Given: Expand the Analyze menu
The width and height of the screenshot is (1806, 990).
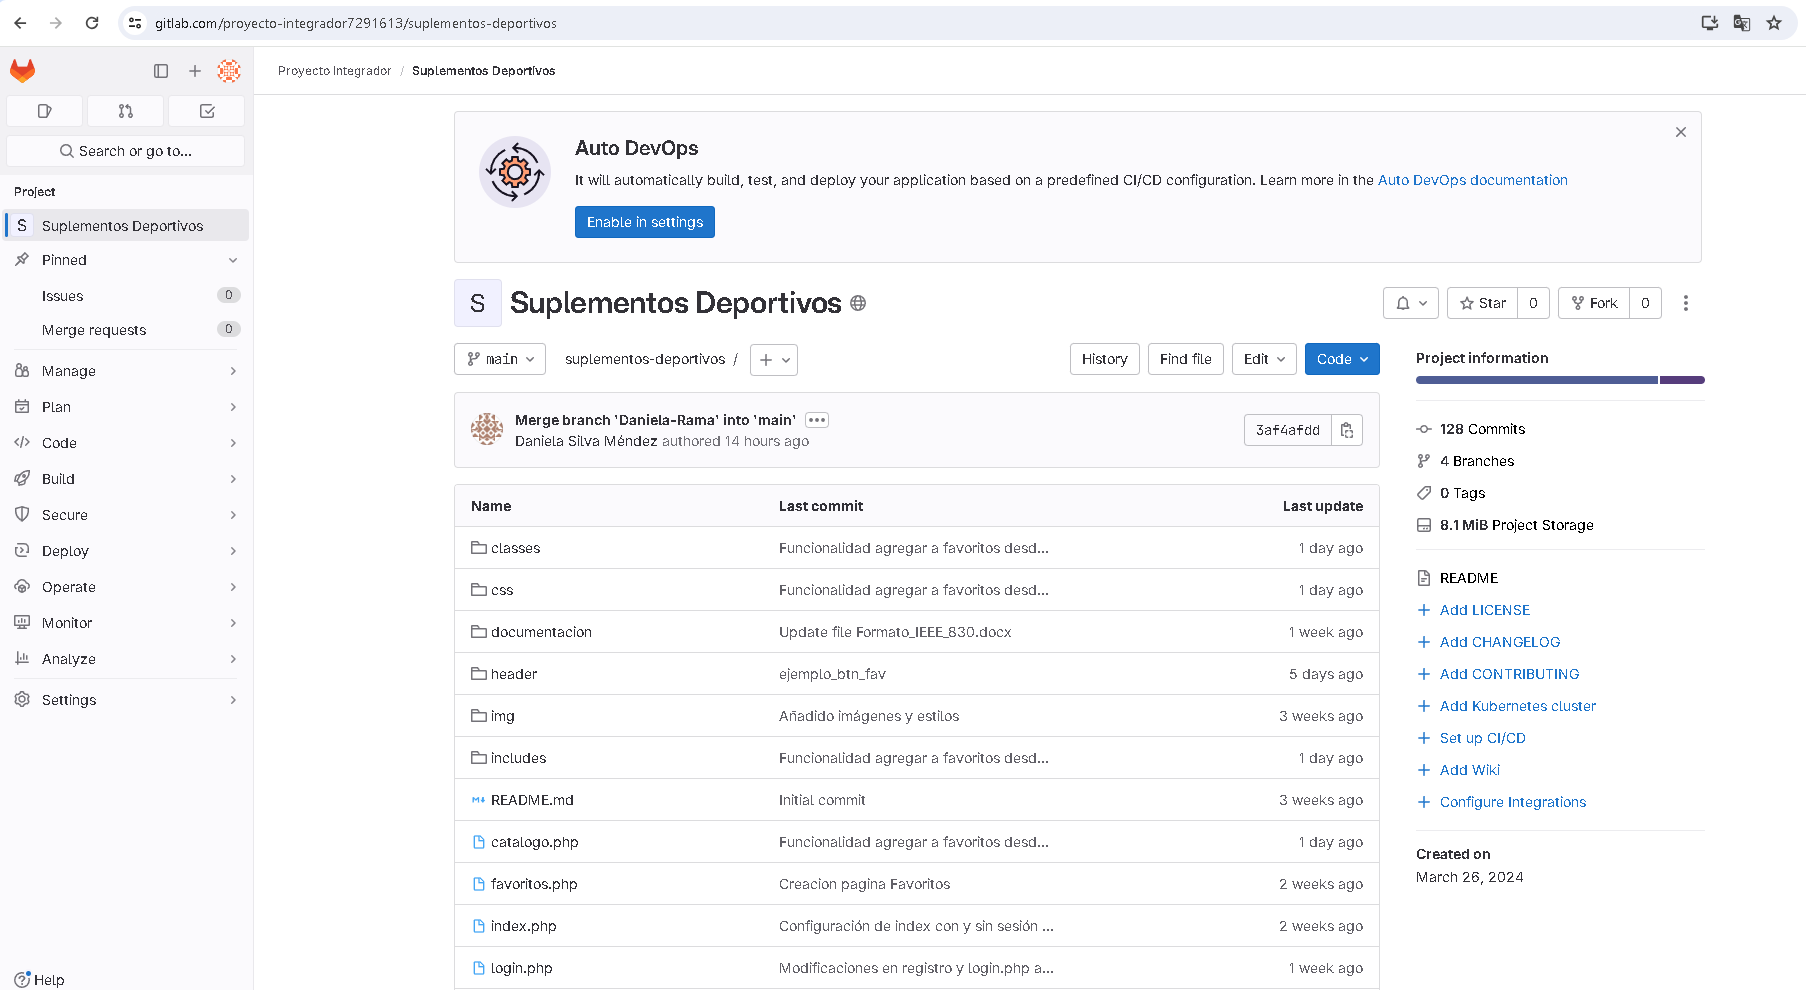Looking at the screenshot, I should [126, 659].
